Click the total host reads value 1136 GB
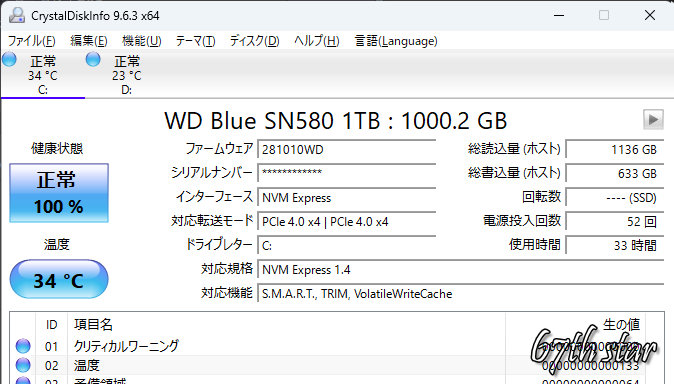The image size is (674, 384). pos(615,149)
